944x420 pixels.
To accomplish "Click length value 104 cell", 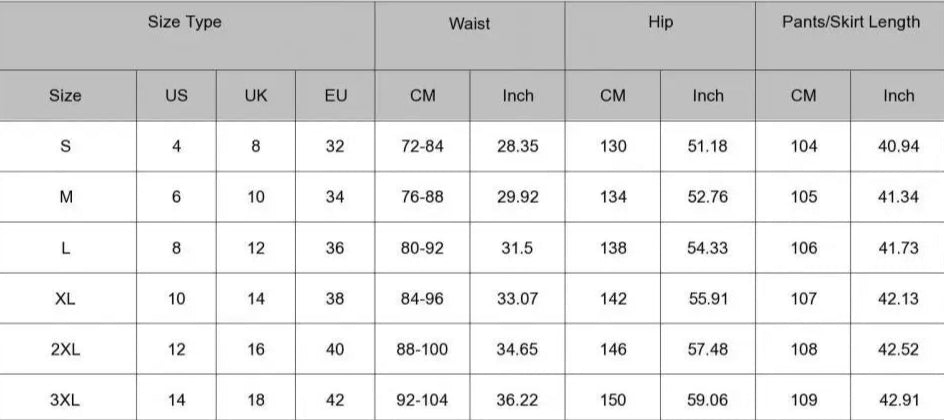I will click(x=803, y=146).
